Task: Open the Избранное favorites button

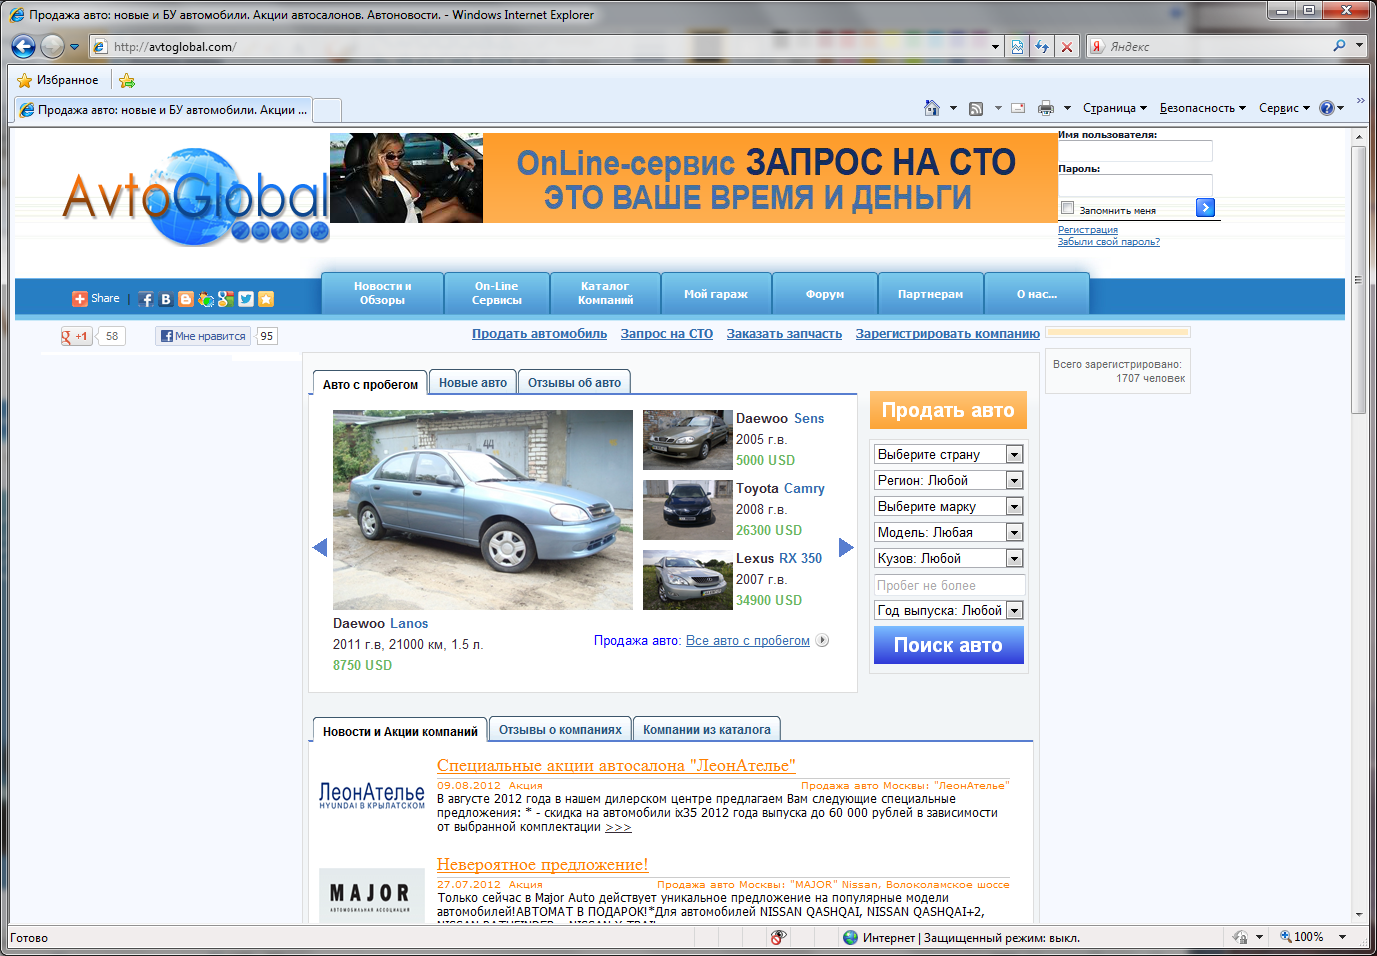Action: coord(58,80)
